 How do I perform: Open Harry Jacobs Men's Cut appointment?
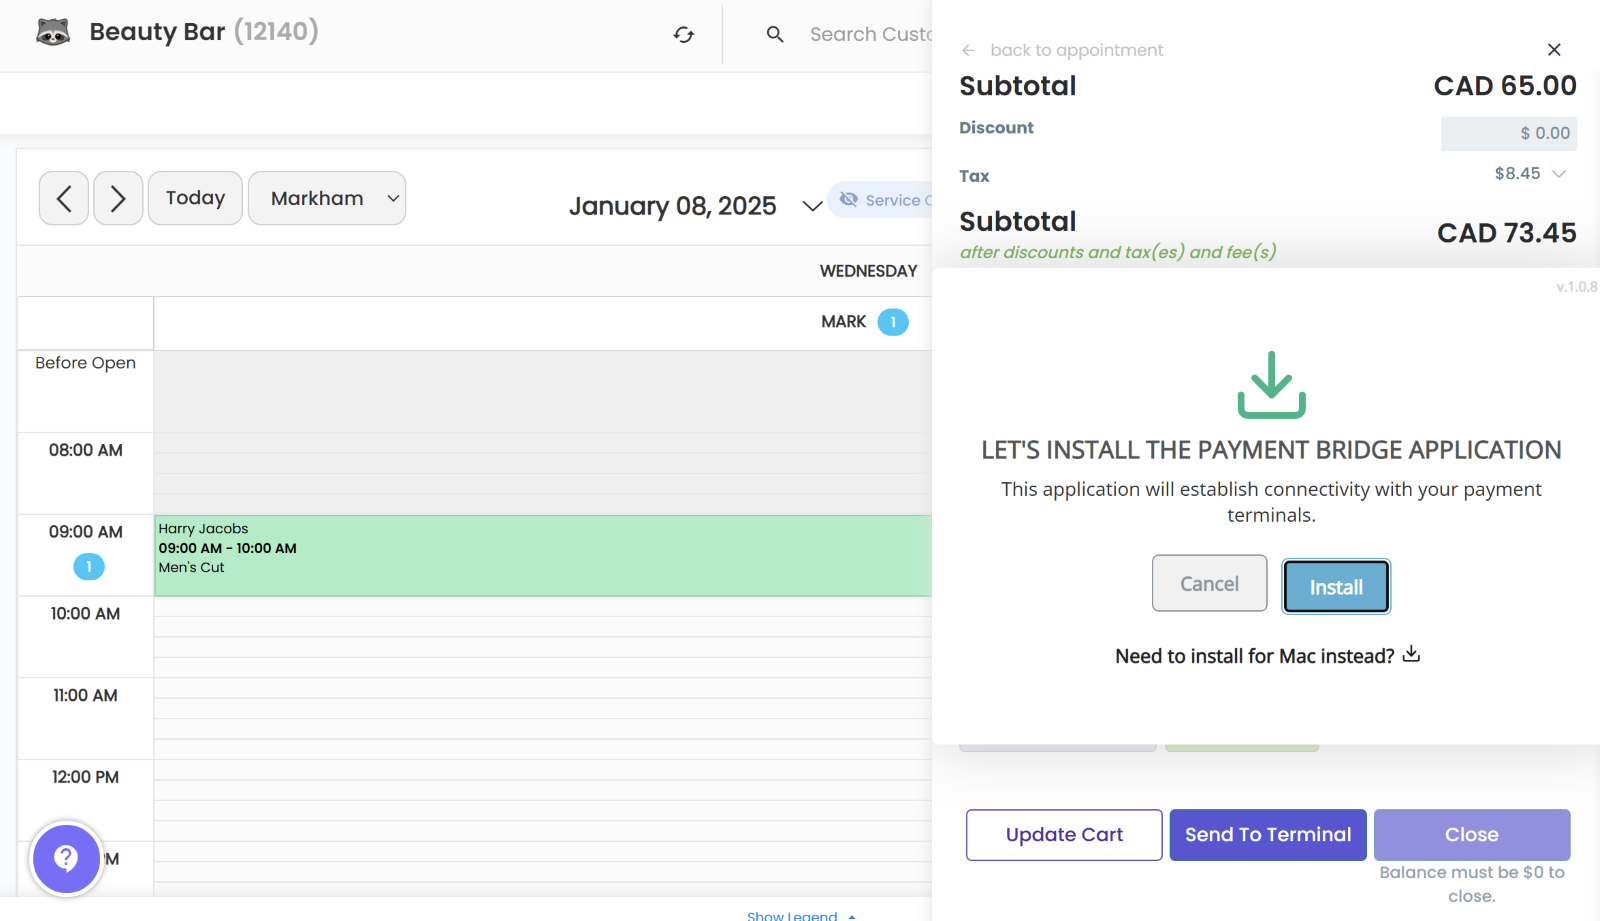point(542,556)
